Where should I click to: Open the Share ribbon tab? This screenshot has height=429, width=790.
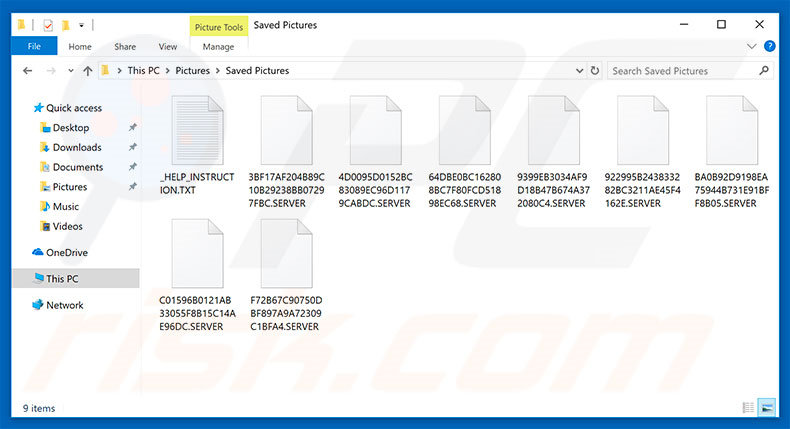point(125,46)
